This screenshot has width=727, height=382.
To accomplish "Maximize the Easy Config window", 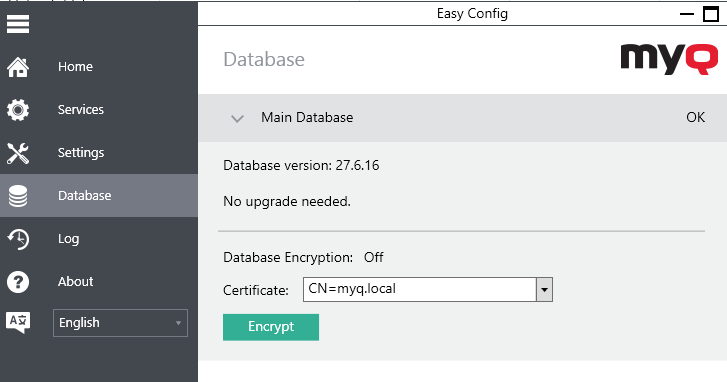I will pyautogui.click(x=711, y=14).
